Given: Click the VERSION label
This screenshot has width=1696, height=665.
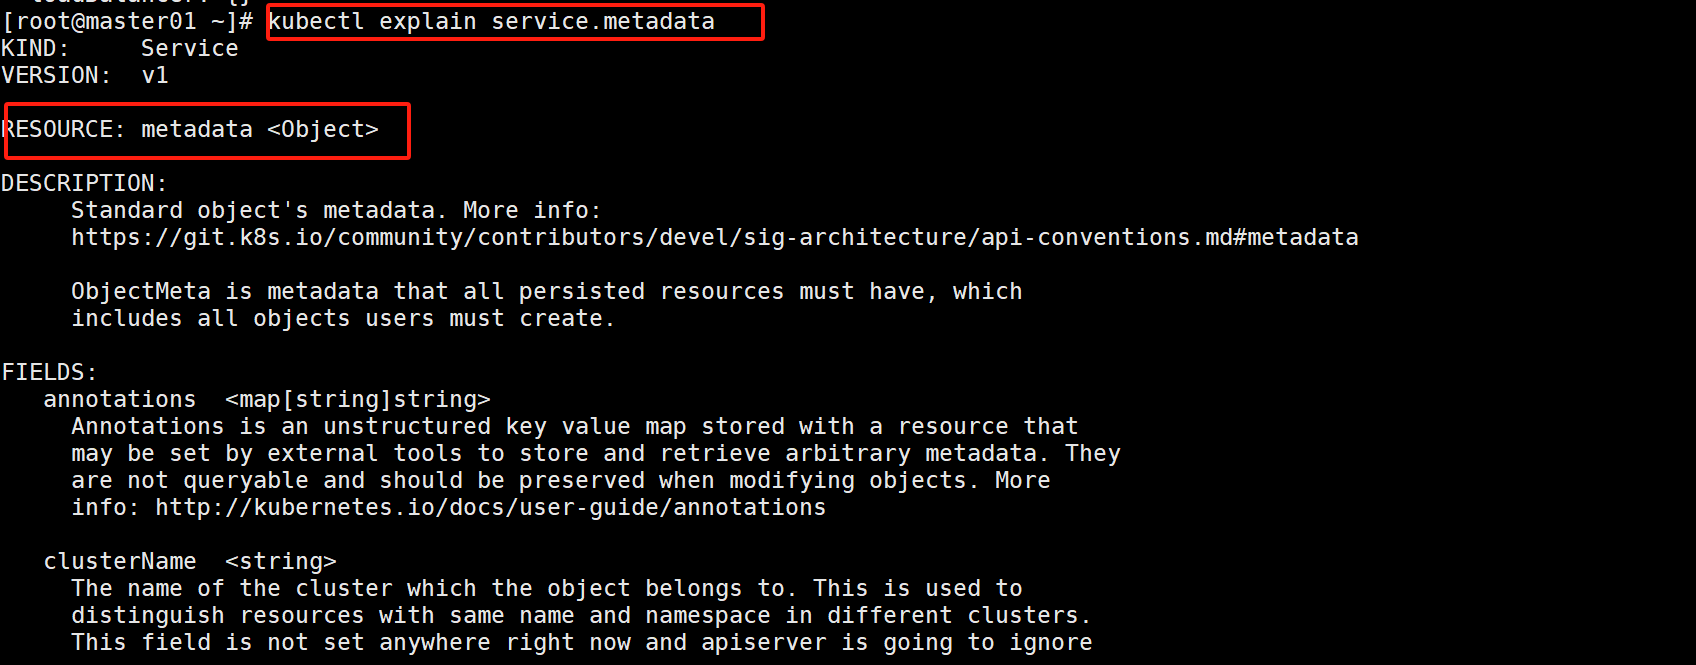Looking at the screenshot, I should (56, 75).
